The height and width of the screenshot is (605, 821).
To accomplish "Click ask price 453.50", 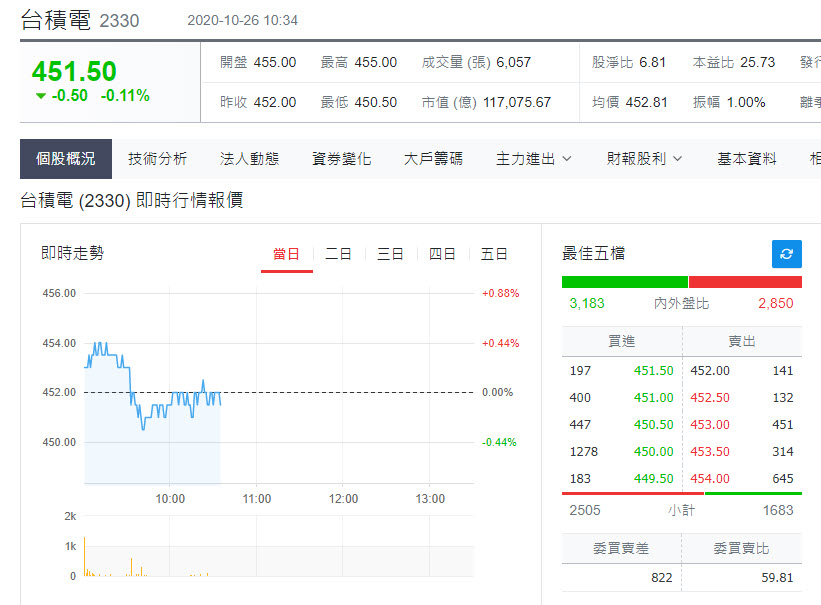I will coord(710,452).
